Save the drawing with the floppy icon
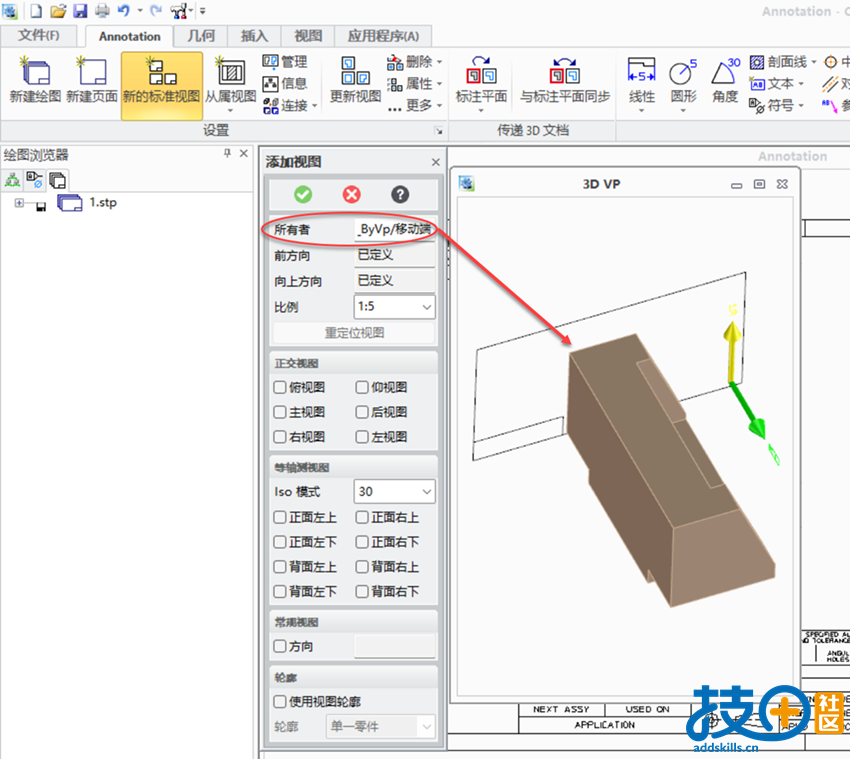This screenshot has width=850, height=759. pyautogui.click(x=80, y=10)
